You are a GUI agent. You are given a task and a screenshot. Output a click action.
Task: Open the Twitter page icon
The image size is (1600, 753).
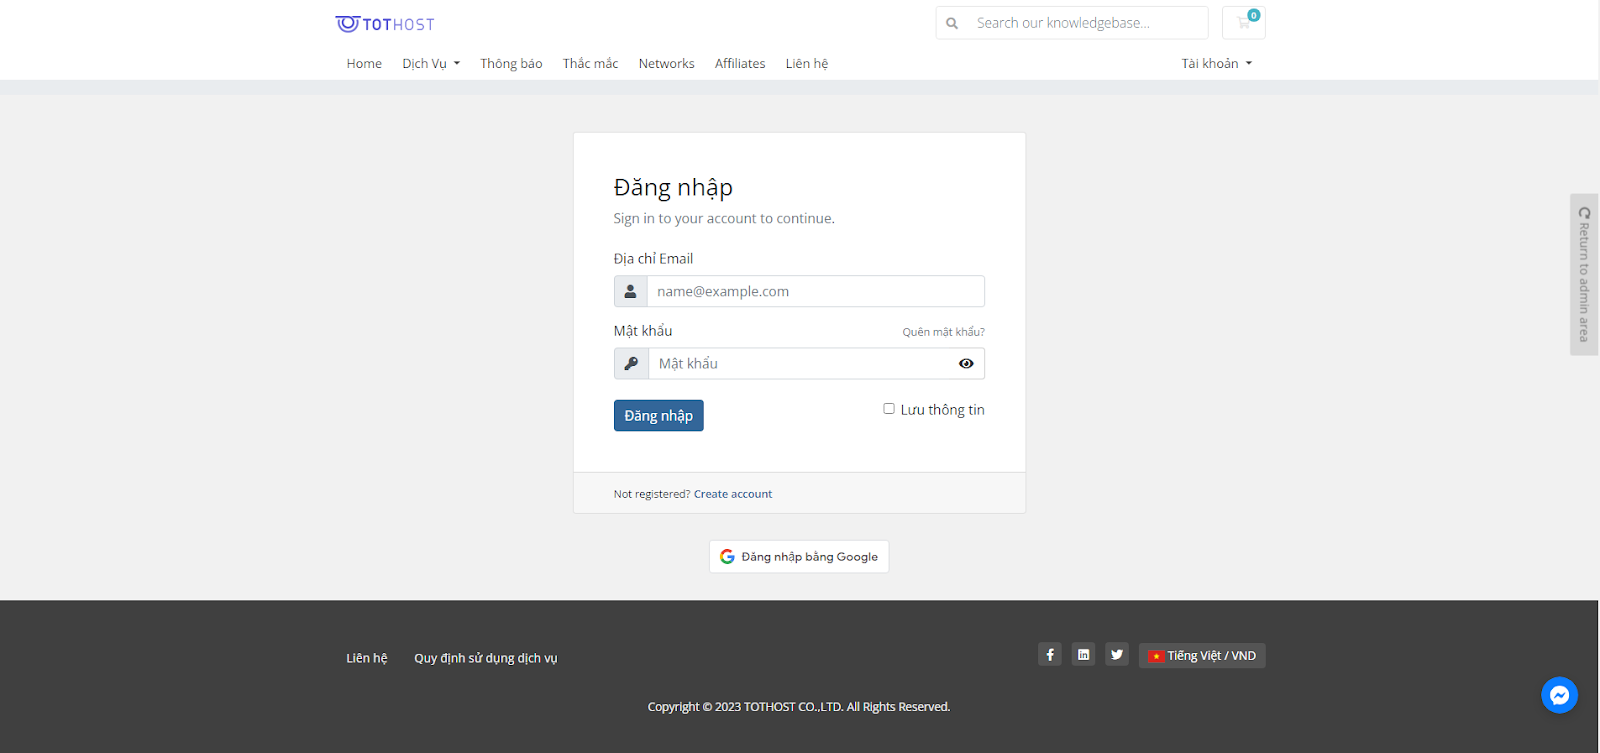[1117, 655]
